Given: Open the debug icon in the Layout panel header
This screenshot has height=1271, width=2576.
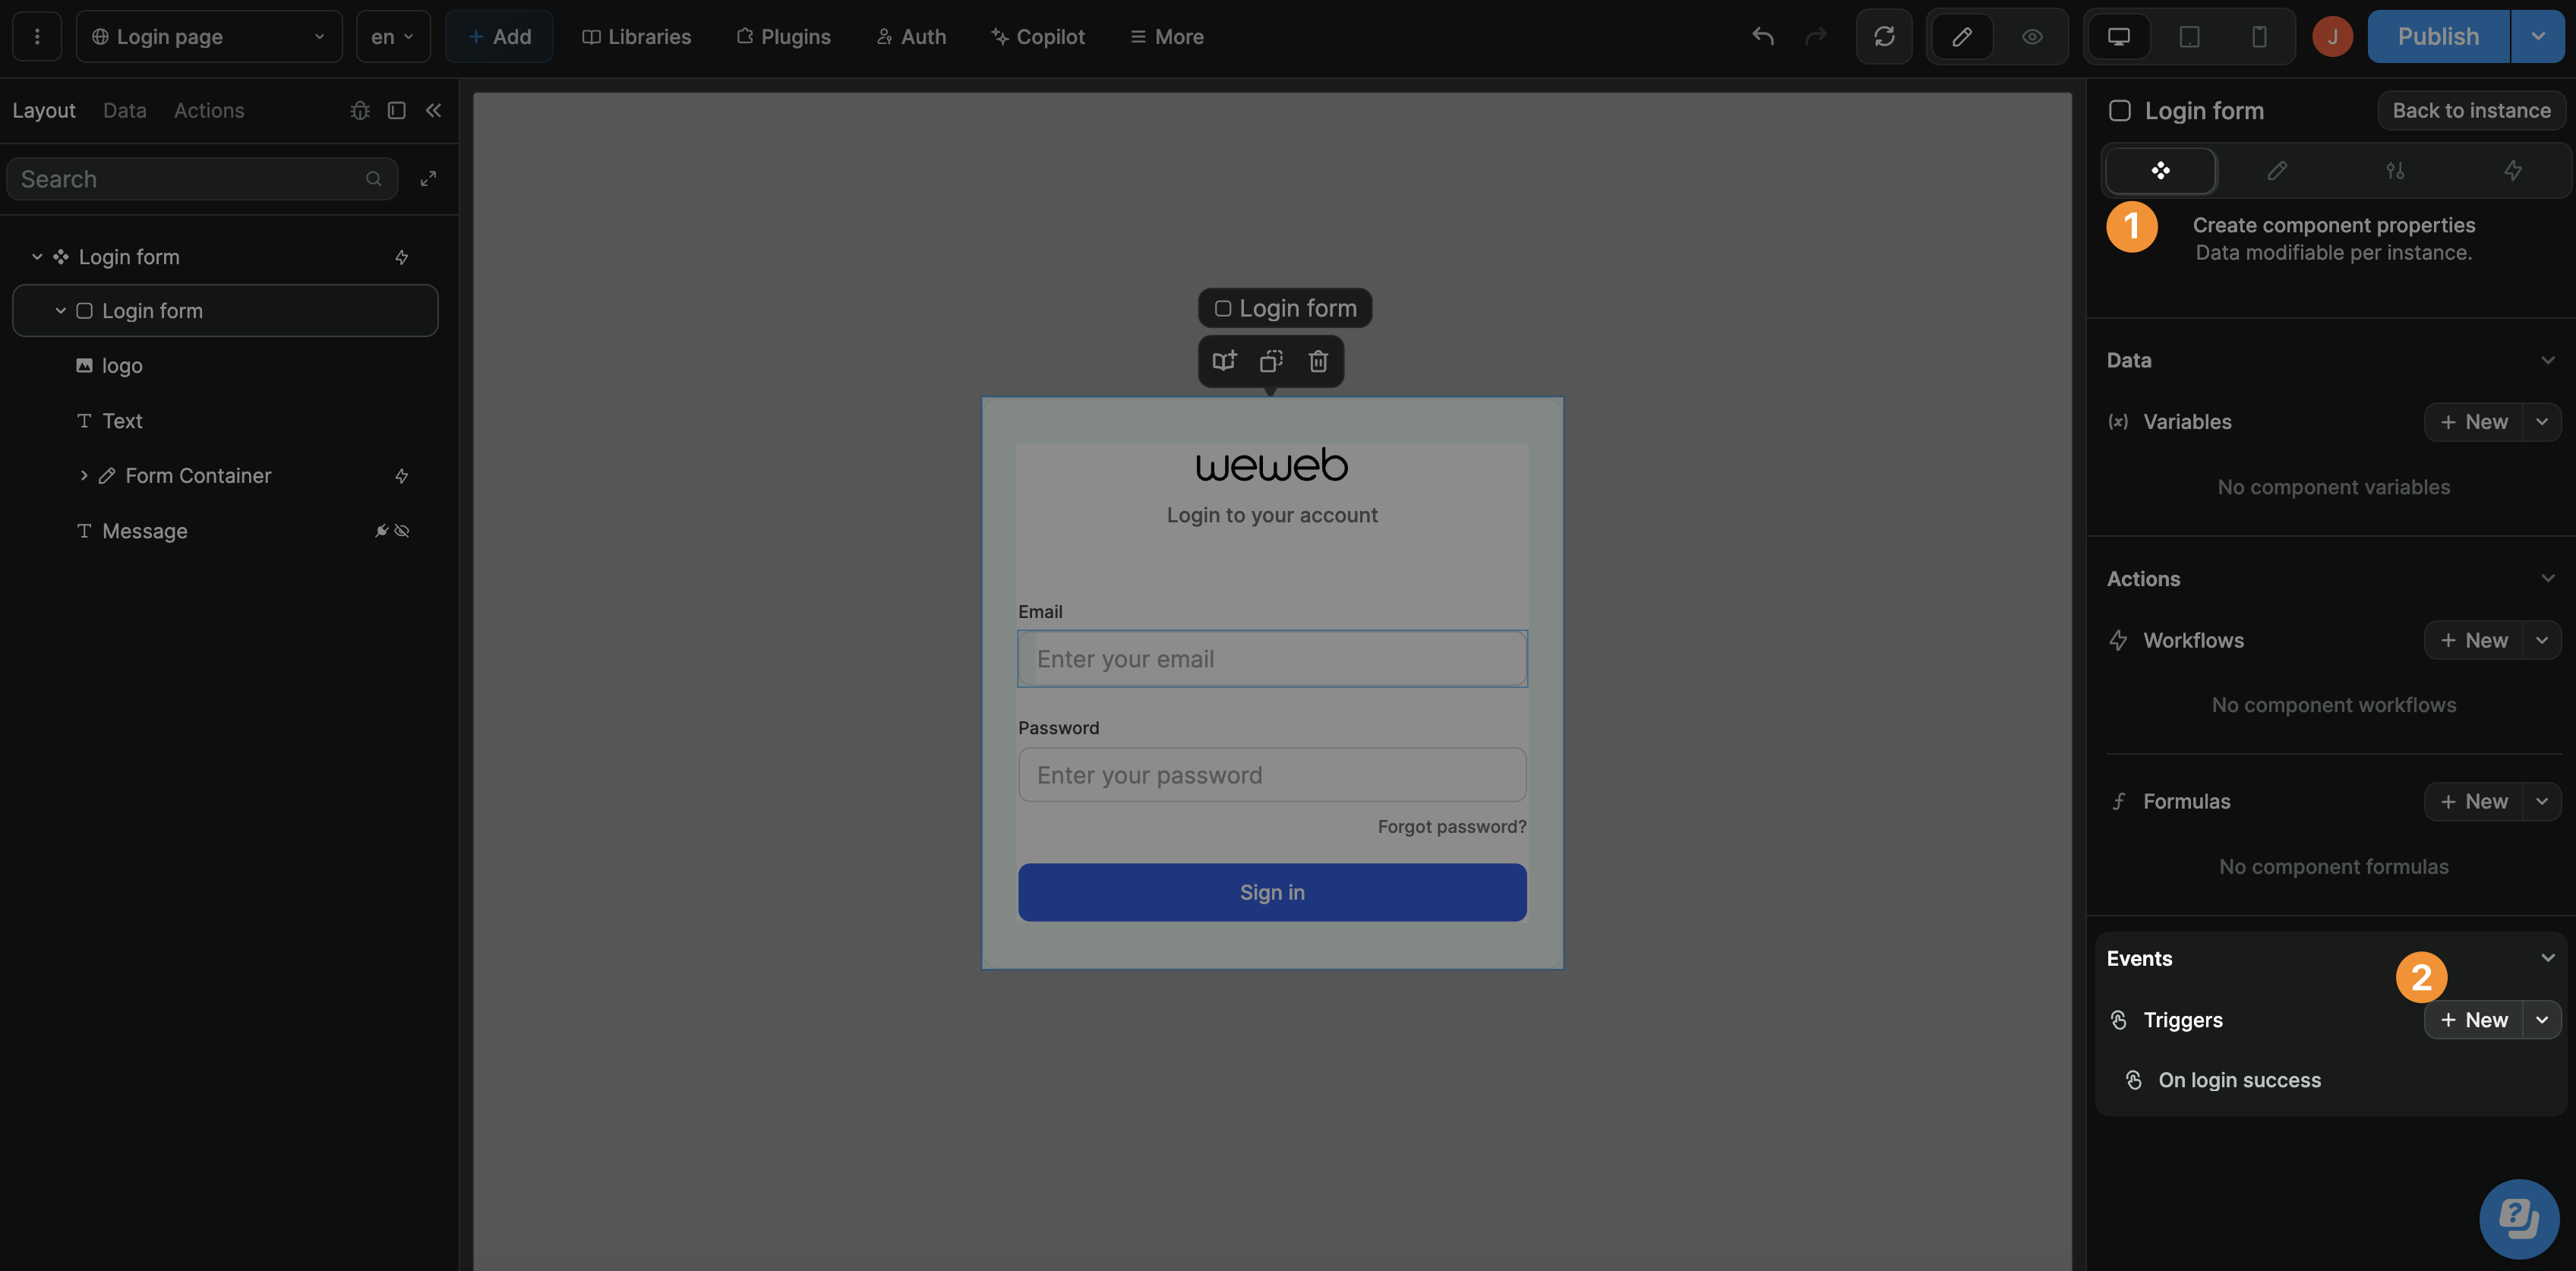Looking at the screenshot, I should (360, 110).
